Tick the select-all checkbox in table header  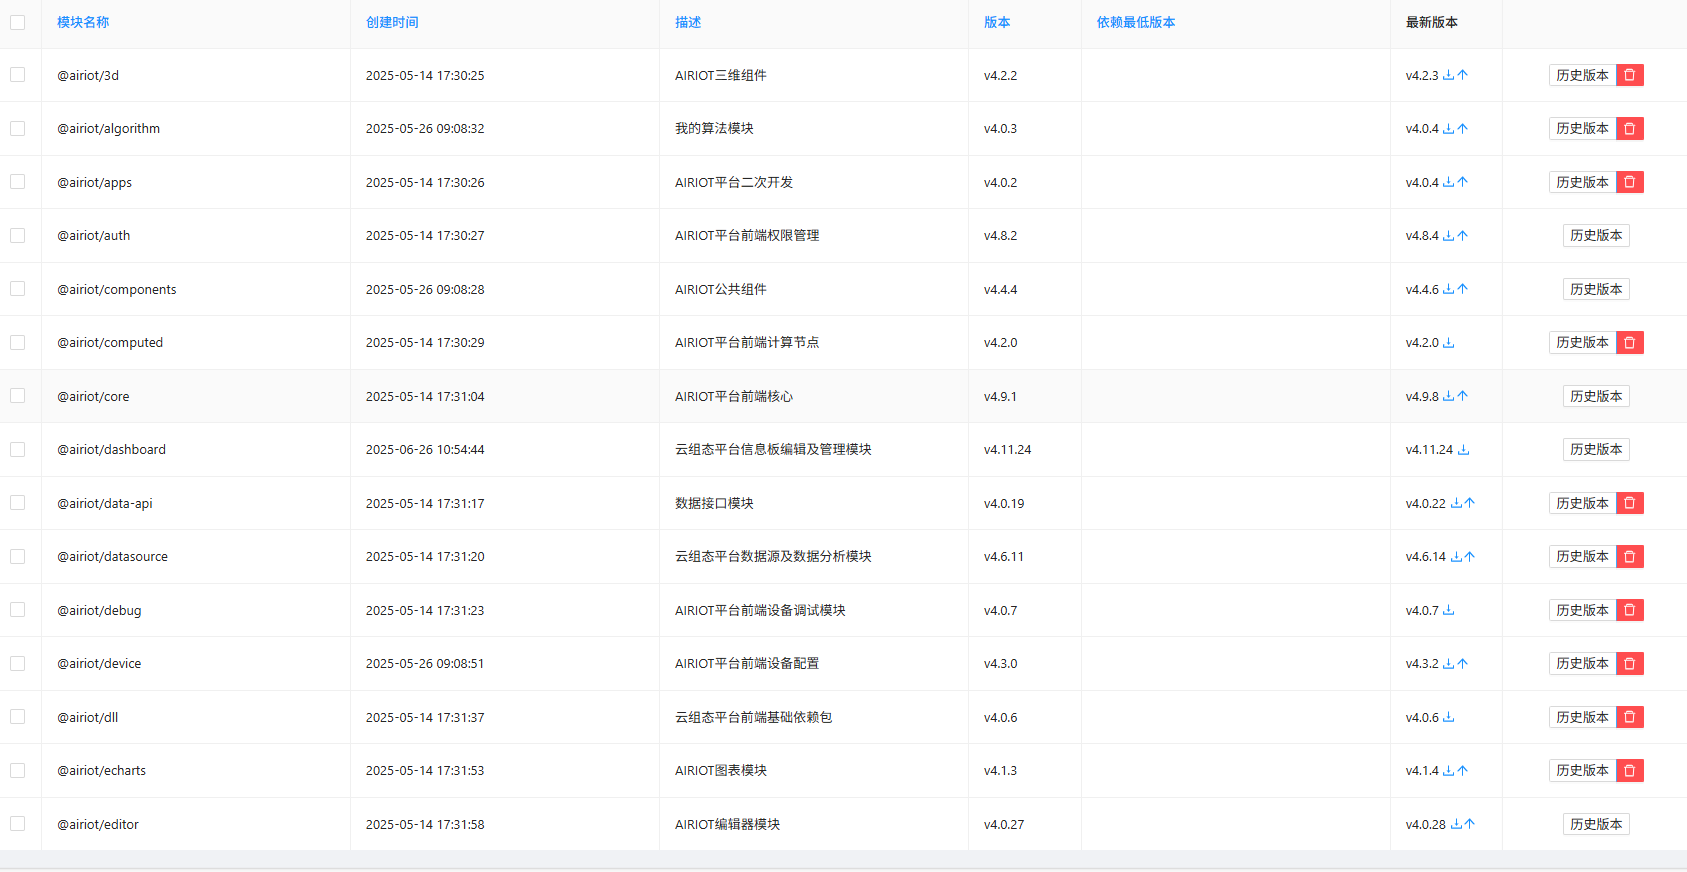coord(18,22)
